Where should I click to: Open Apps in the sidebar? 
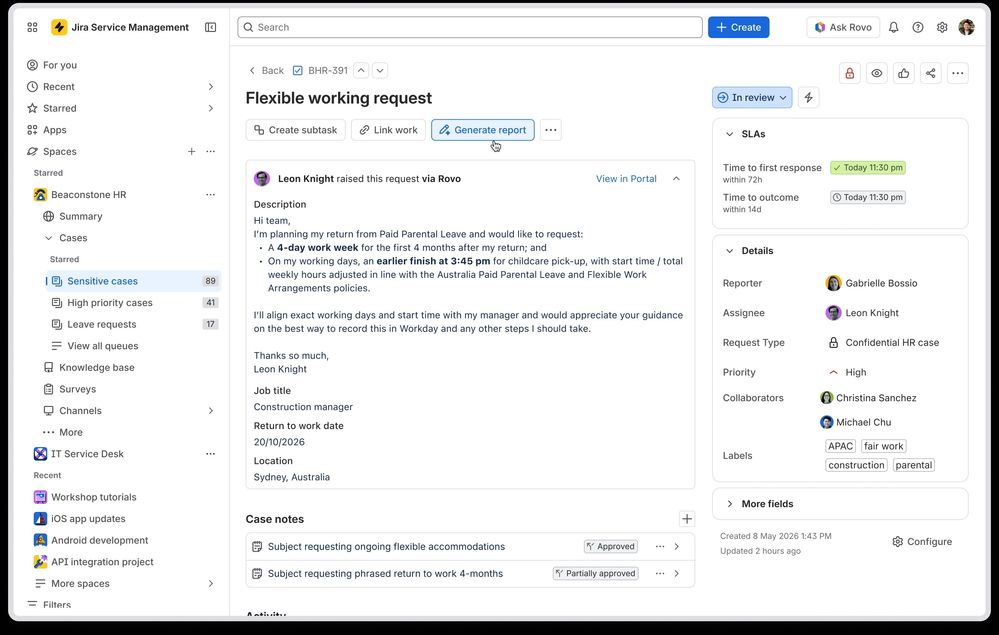(x=55, y=130)
